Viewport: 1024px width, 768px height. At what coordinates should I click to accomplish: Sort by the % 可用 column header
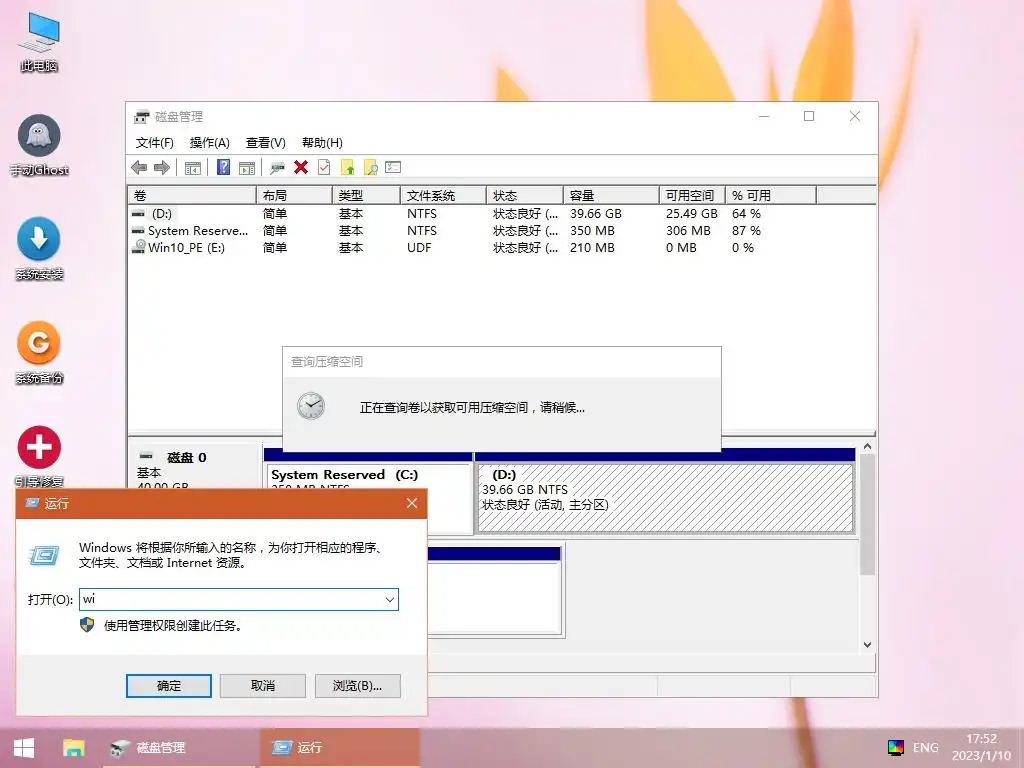point(771,195)
